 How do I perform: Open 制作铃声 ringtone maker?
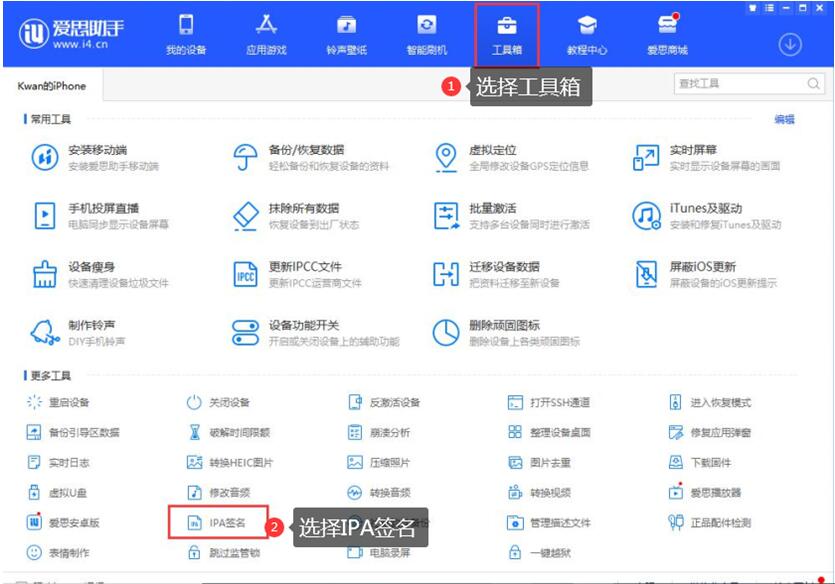coord(90,332)
